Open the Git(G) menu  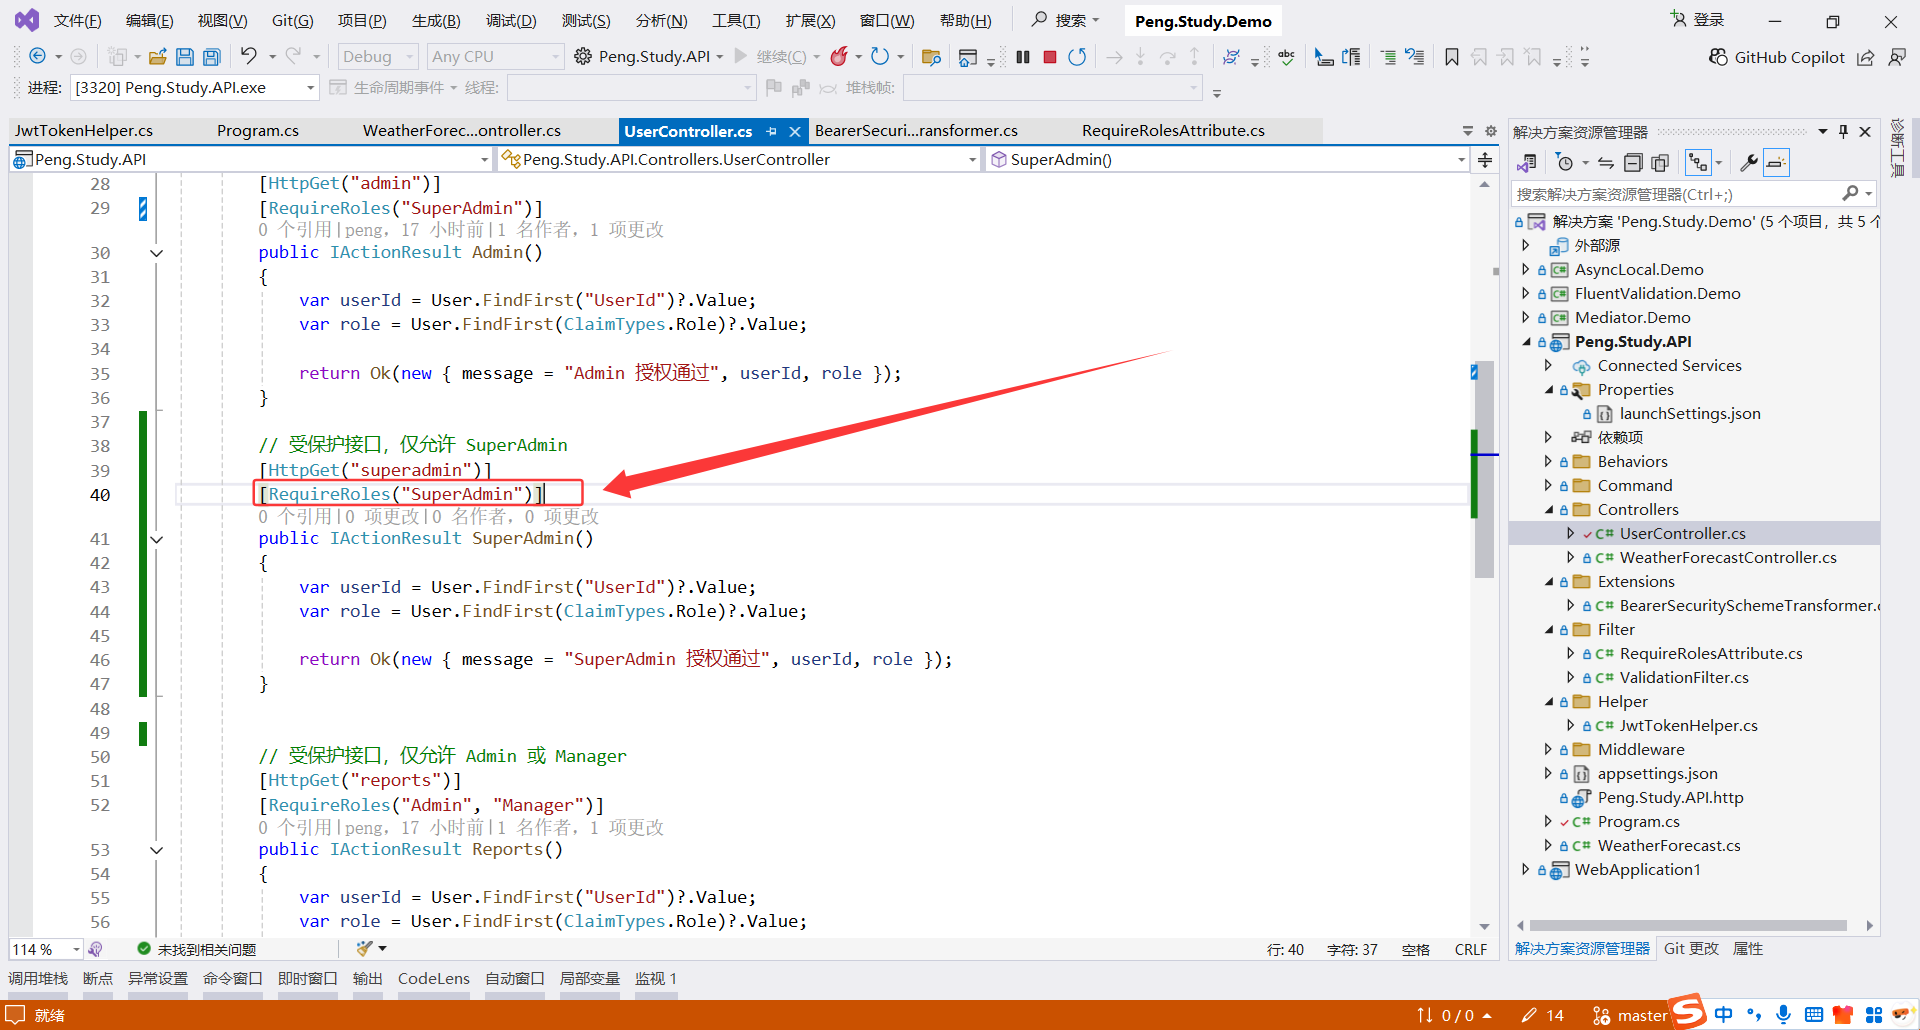[x=292, y=20]
